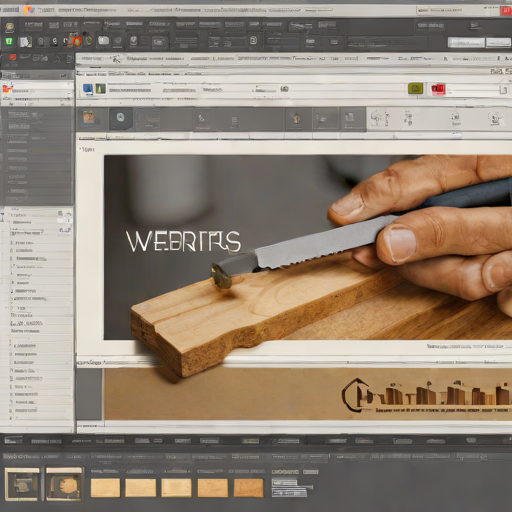
Task: Click the red icon beside the right slider
Action: (x=438, y=89)
